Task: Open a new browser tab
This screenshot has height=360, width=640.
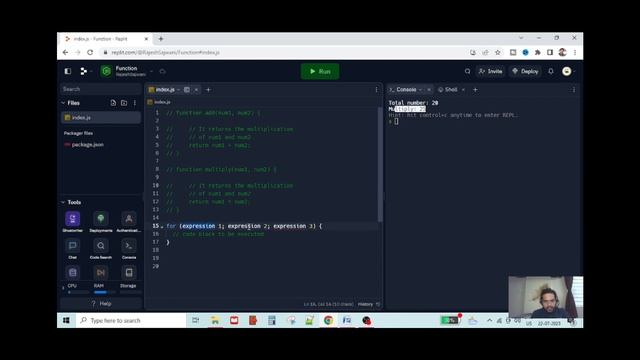Action: click(161, 39)
